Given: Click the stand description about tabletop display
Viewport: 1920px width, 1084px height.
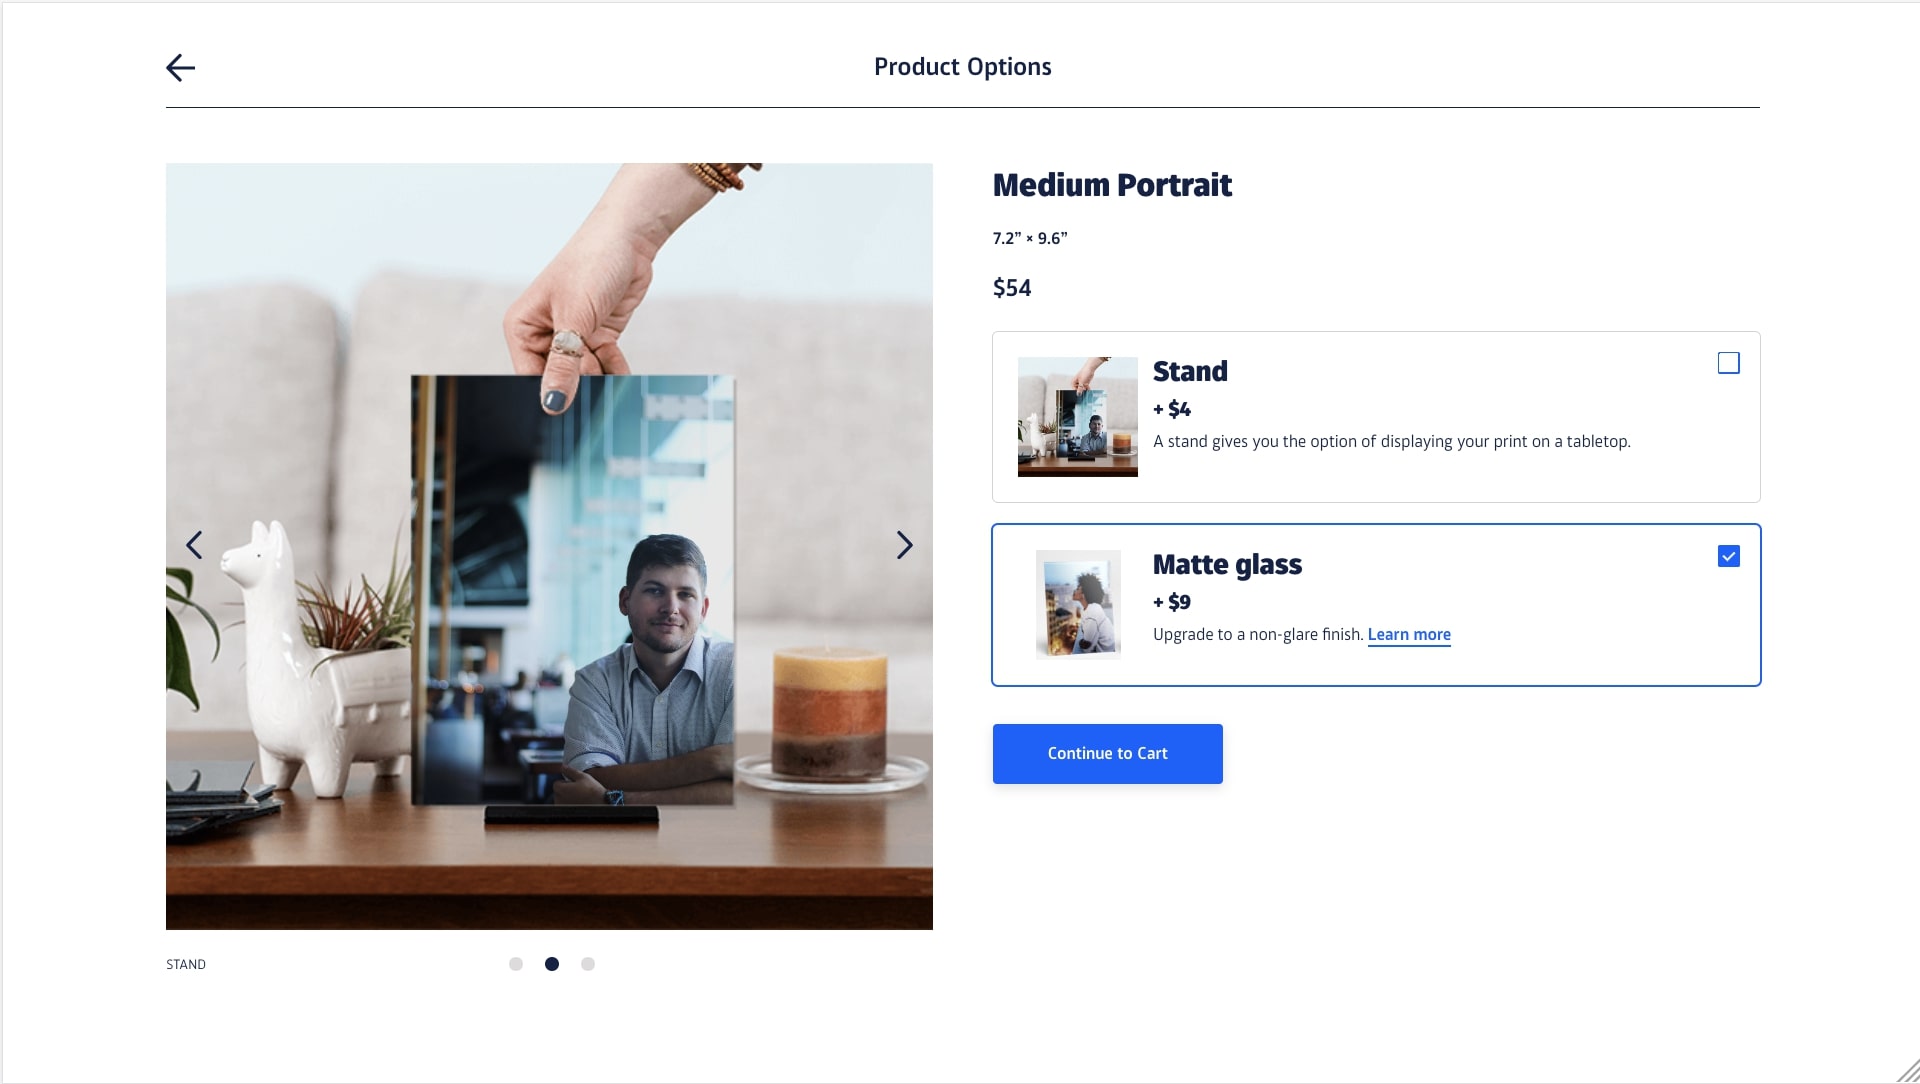Looking at the screenshot, I should pyautogui.click(x=1392, y=441).
